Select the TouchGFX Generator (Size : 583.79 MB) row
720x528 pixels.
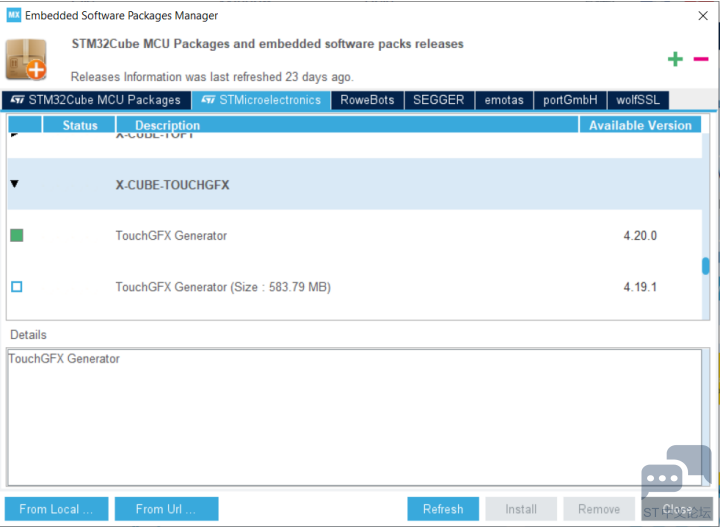[x=354, y=287]
